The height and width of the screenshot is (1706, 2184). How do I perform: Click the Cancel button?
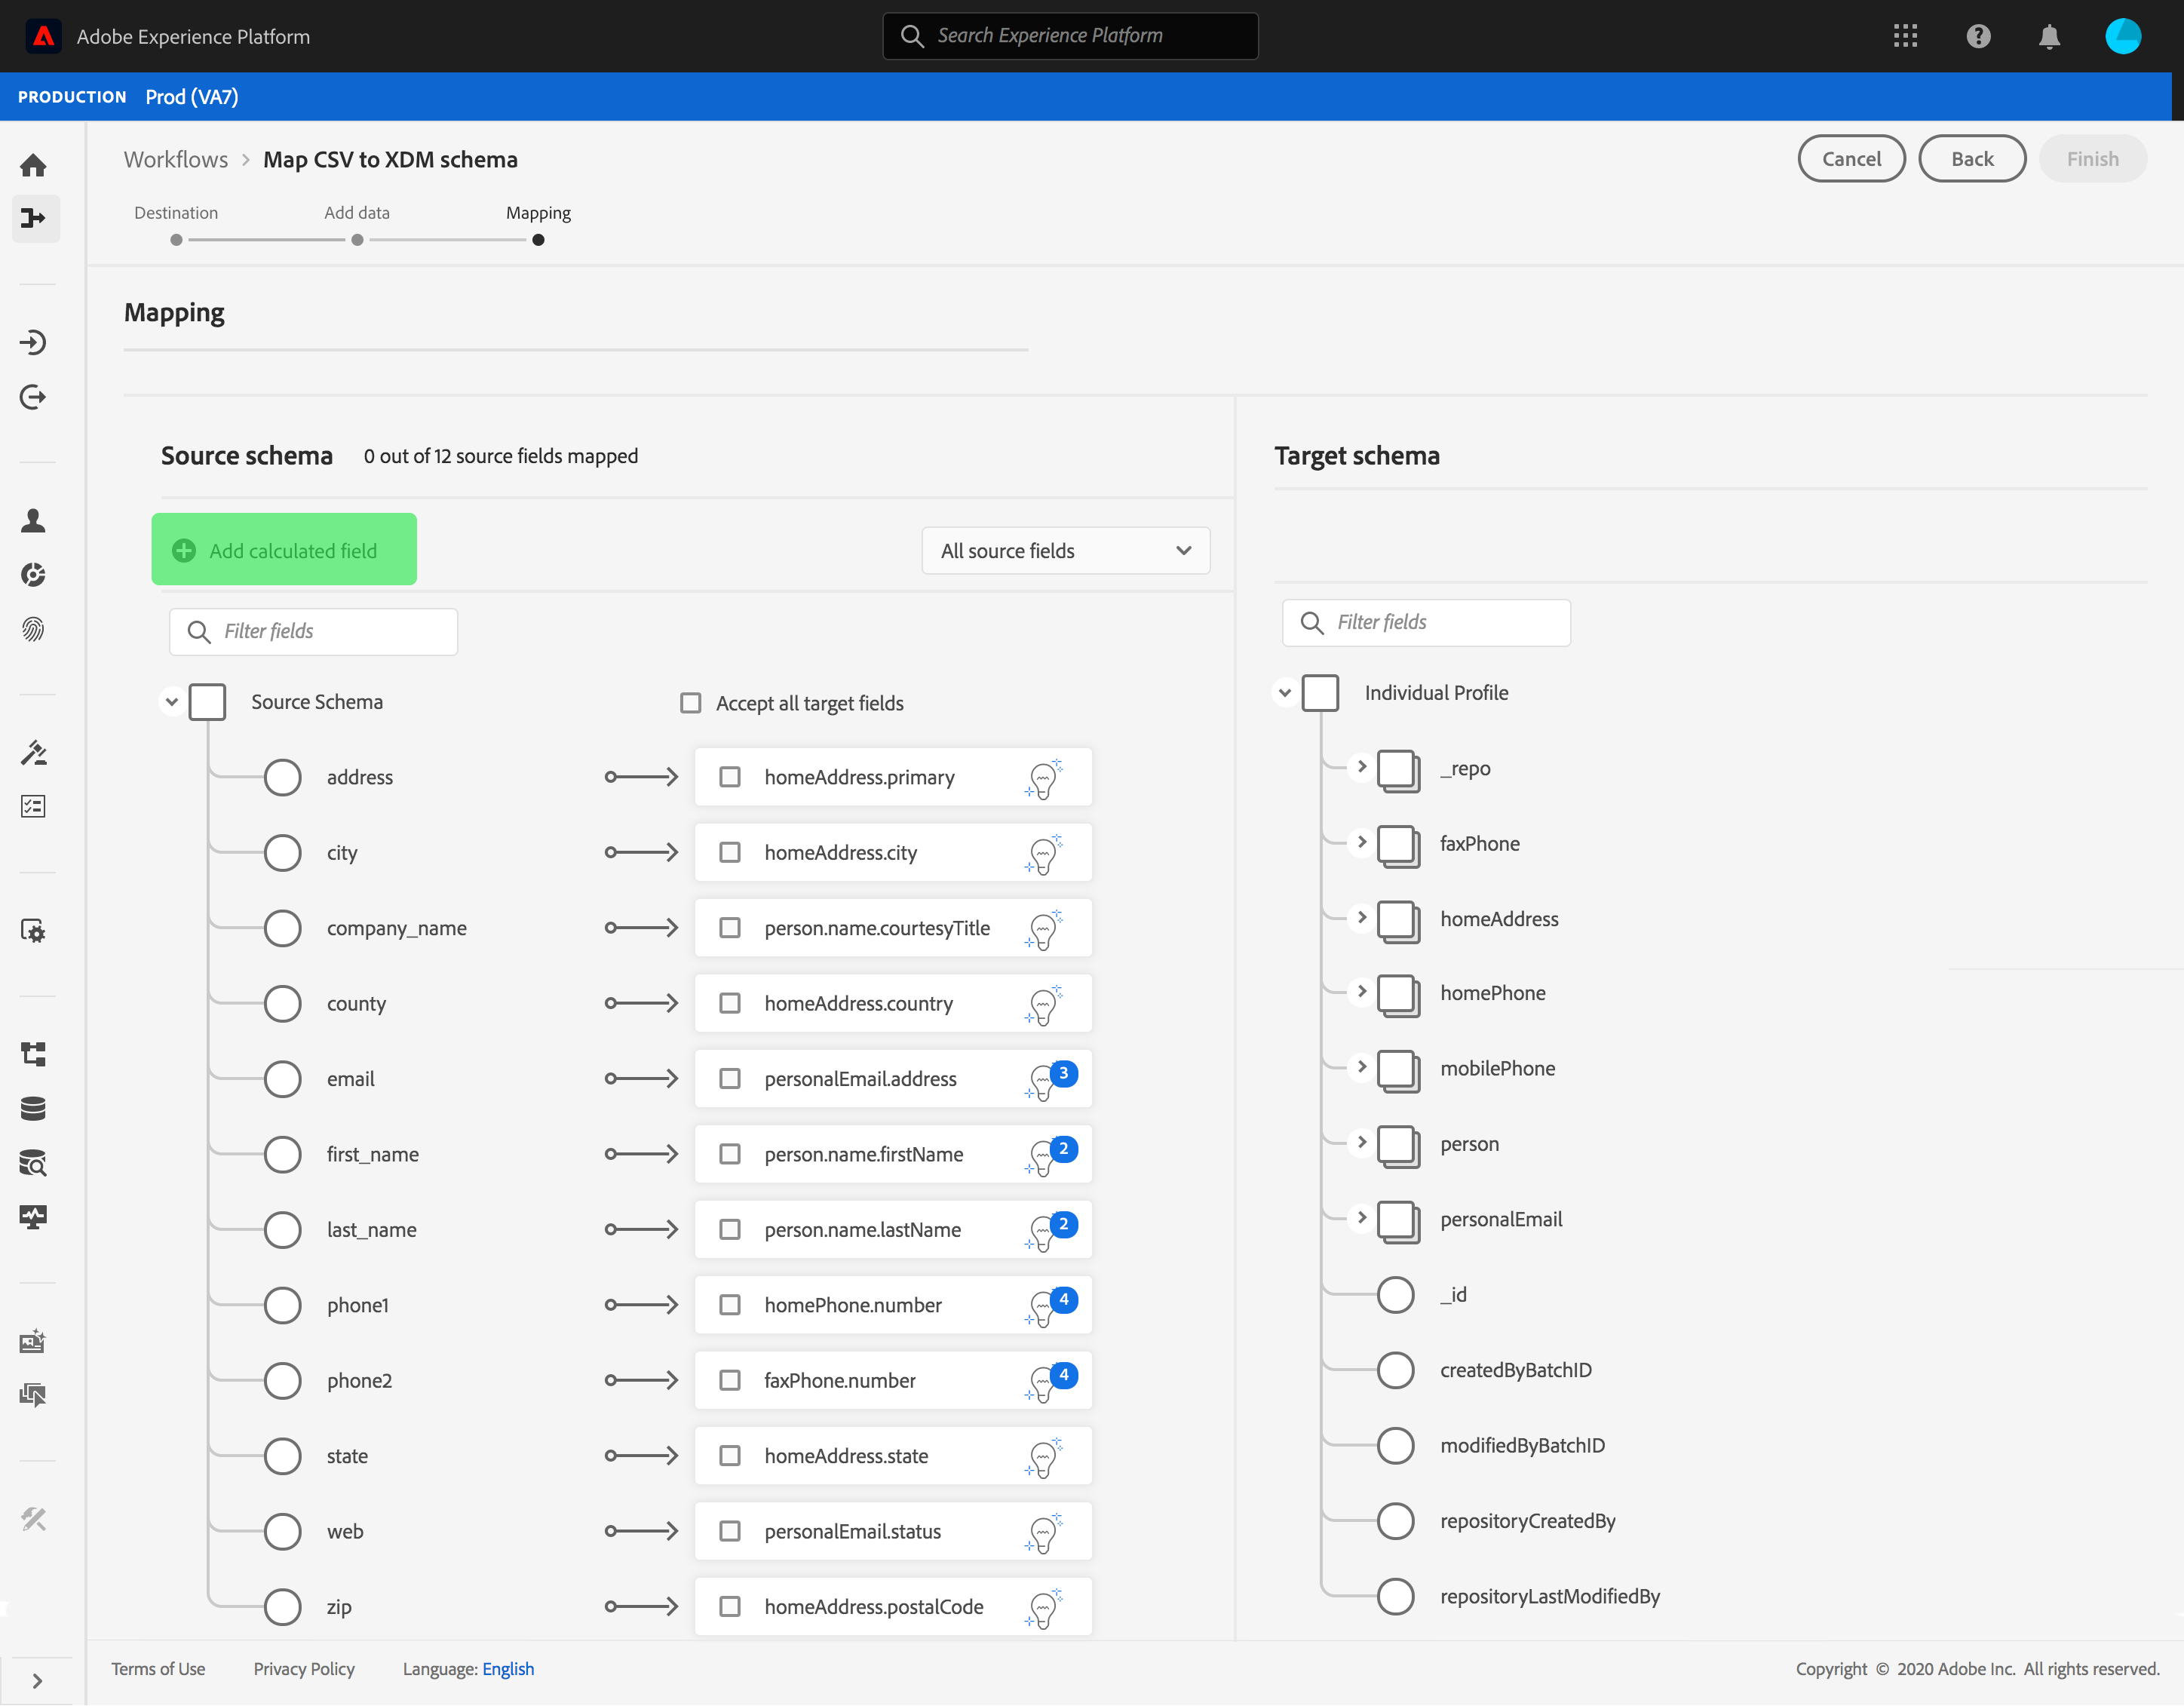click(1850, 159)
